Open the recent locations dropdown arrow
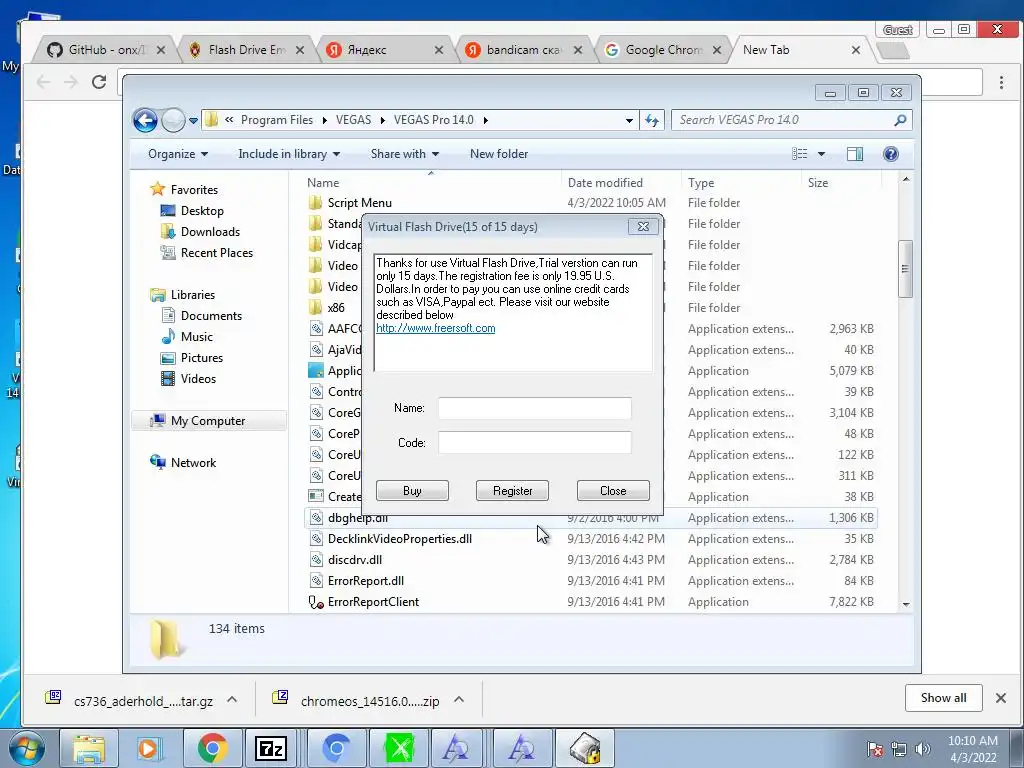Viewport: 1024px width, 768px height. click(193, 121)
